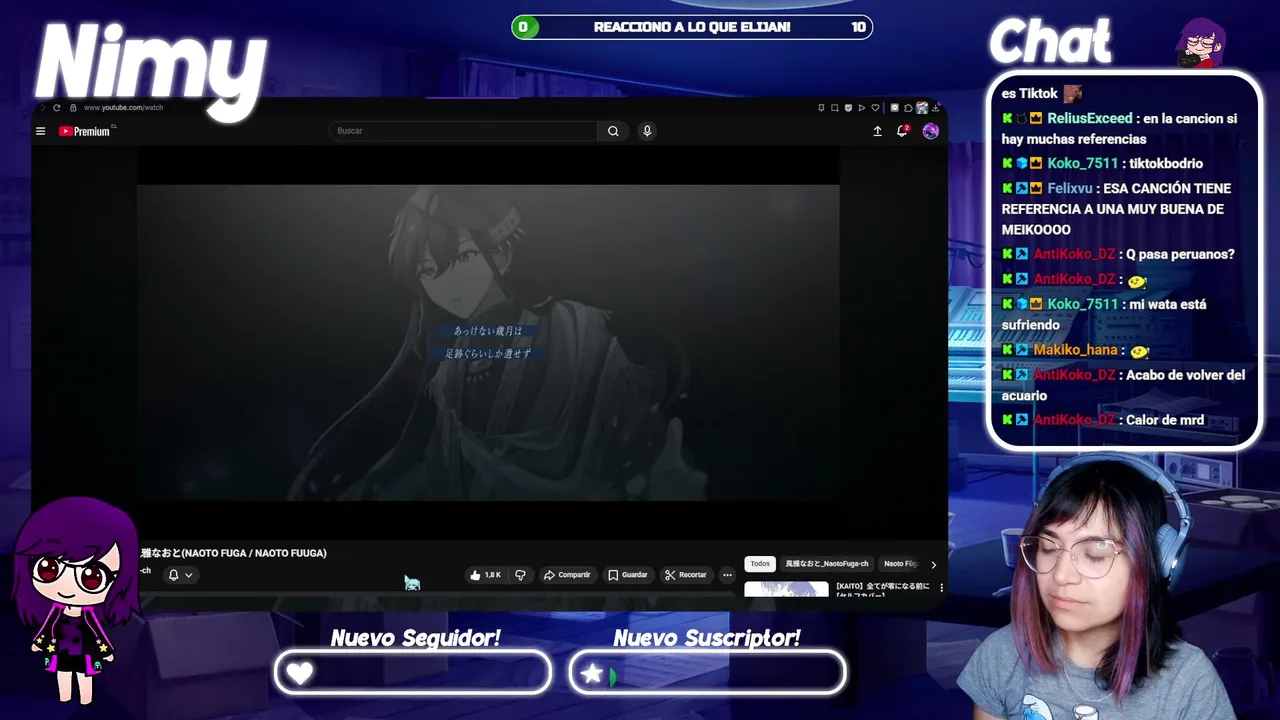
Task: Click Guardar save button
Action: [x=628, y=575]
